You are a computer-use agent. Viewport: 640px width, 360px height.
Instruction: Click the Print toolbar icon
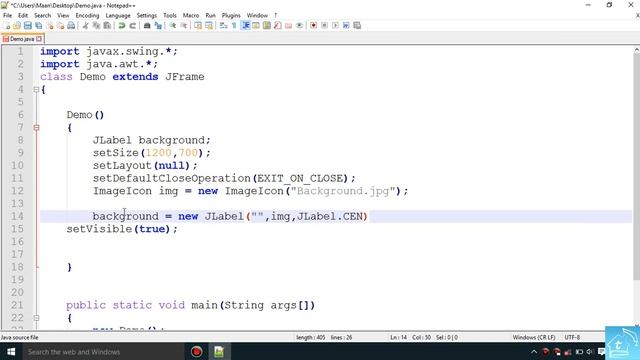point(71,25)
